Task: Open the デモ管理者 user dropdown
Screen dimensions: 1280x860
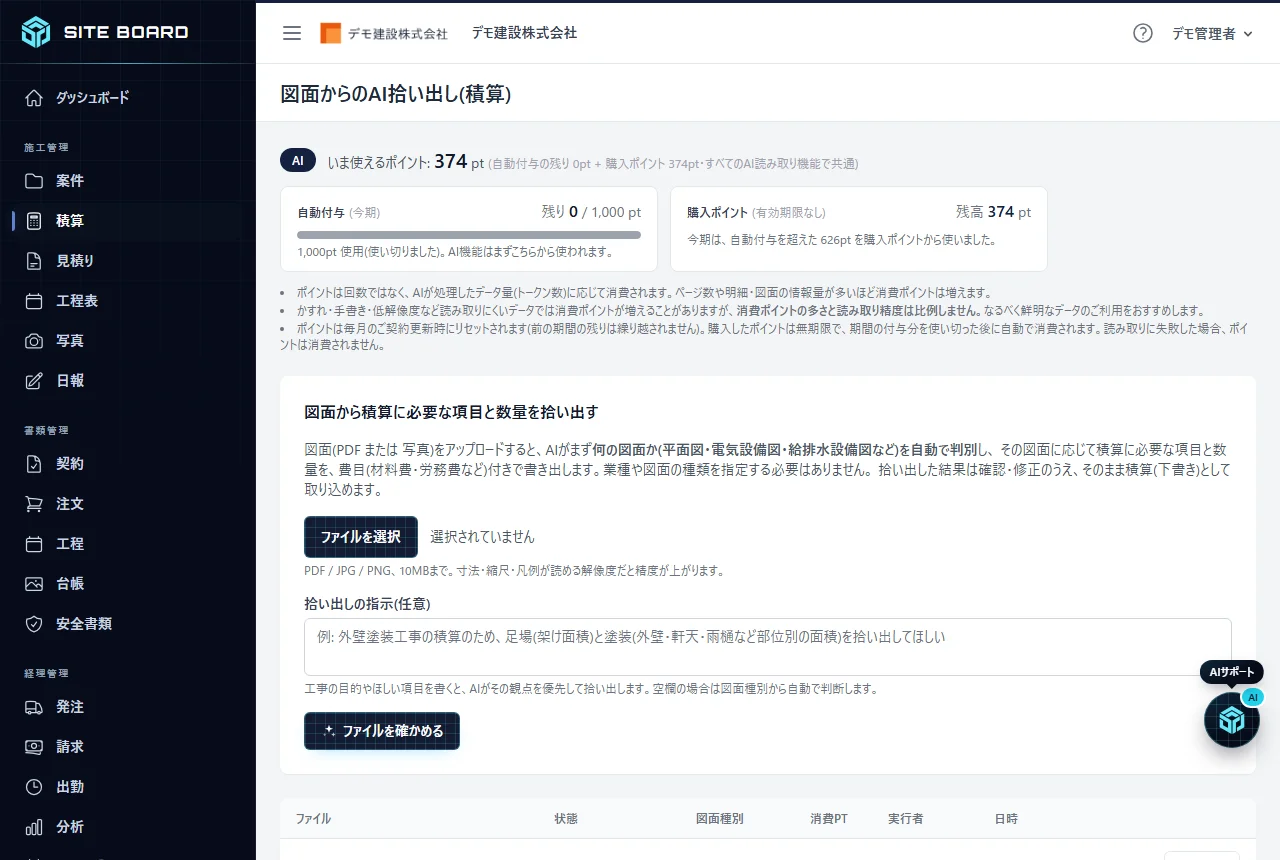Action: 1212,33
